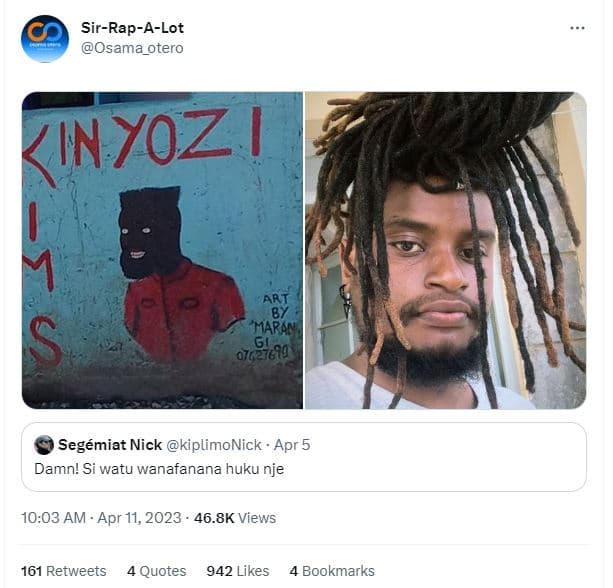Open quoted tweet text 'Damn! Si watu wanafanana'

[159, 468]
